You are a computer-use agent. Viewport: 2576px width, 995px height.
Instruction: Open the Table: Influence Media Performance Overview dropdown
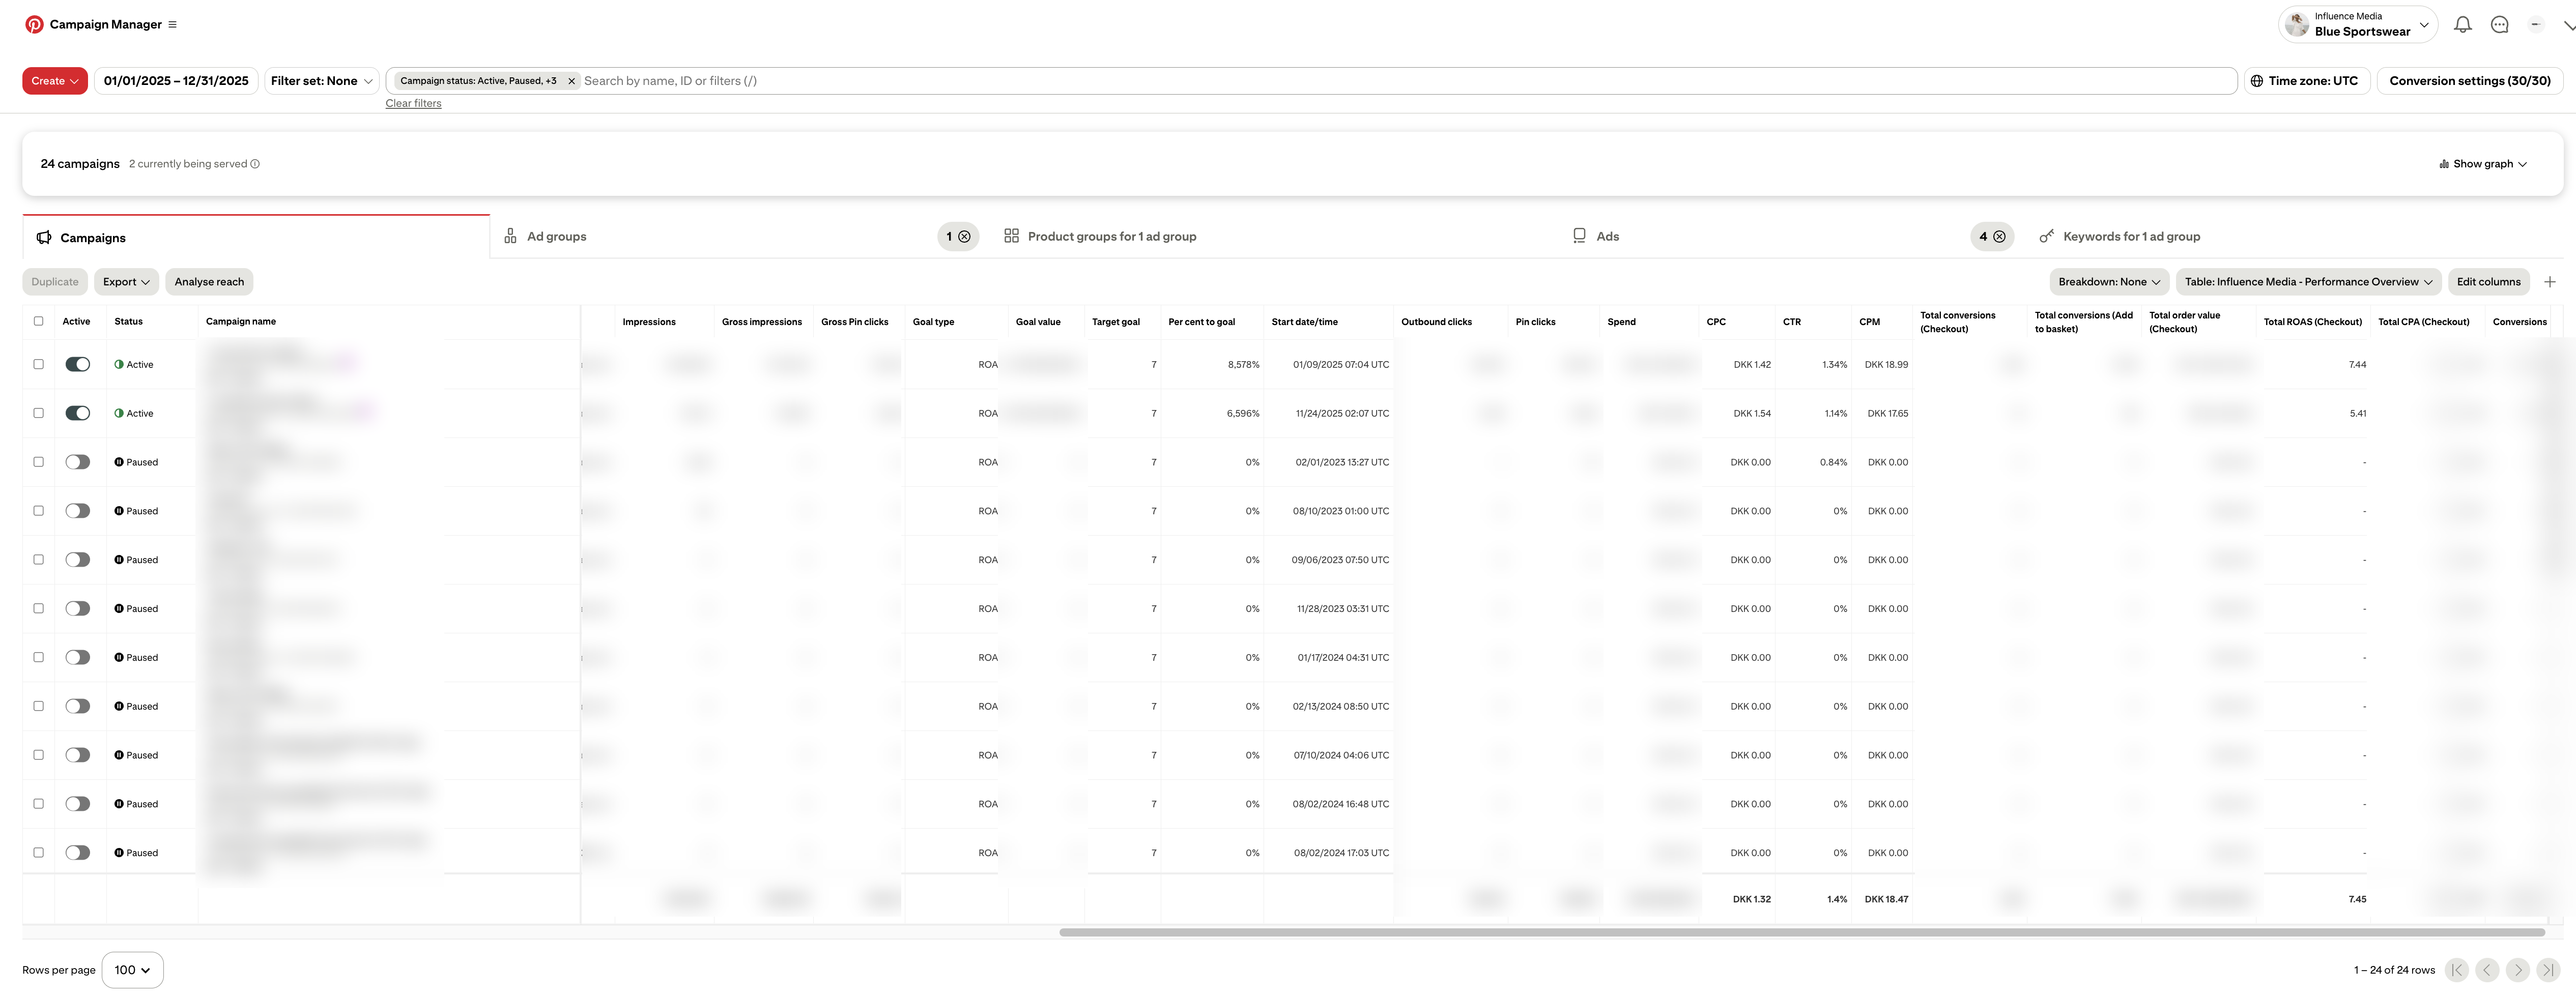(x=2308, y=282)
